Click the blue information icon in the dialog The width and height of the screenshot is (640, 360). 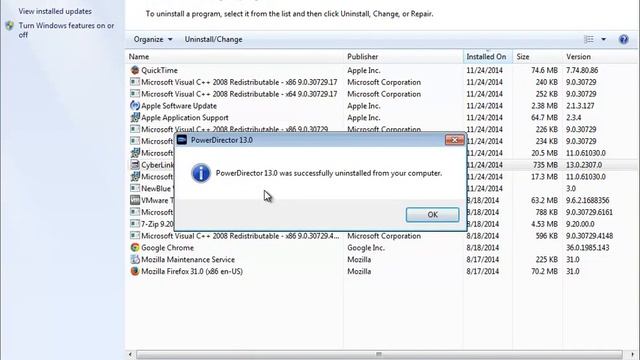click(201, 173)
